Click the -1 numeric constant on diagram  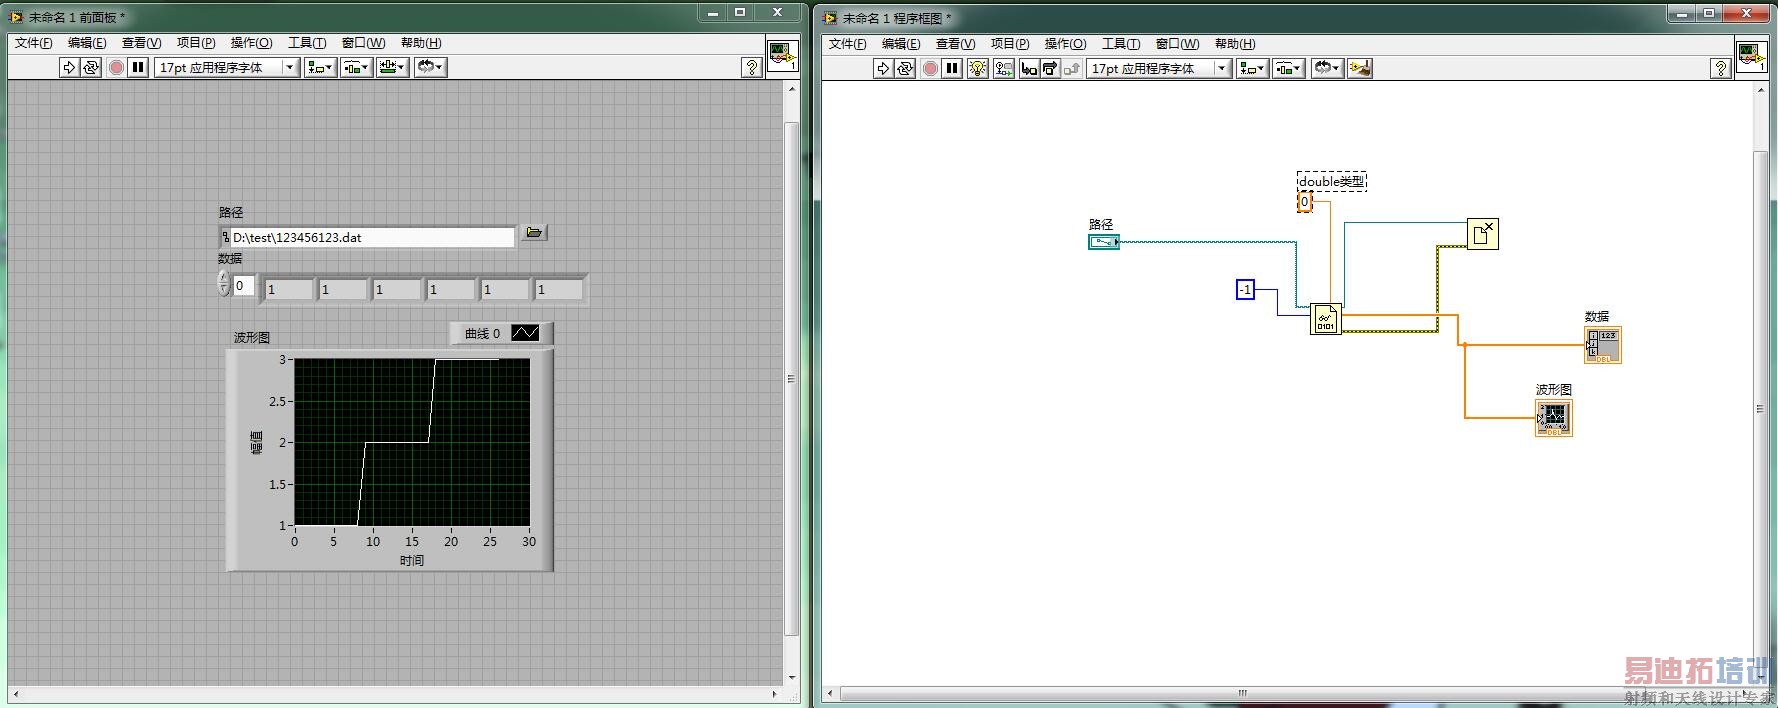(1245, 290)
